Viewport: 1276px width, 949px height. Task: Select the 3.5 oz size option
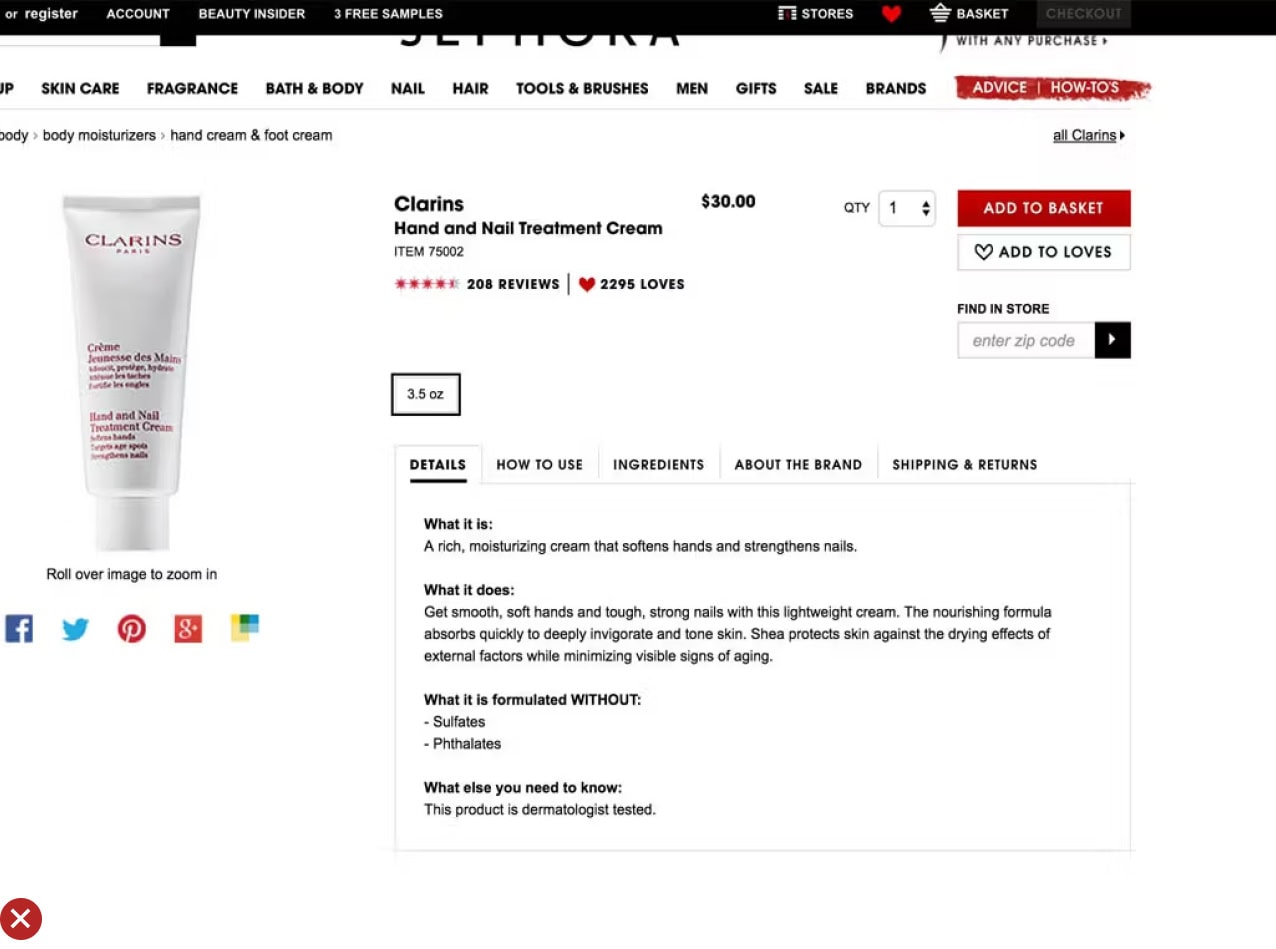click(x=425, y=394)
